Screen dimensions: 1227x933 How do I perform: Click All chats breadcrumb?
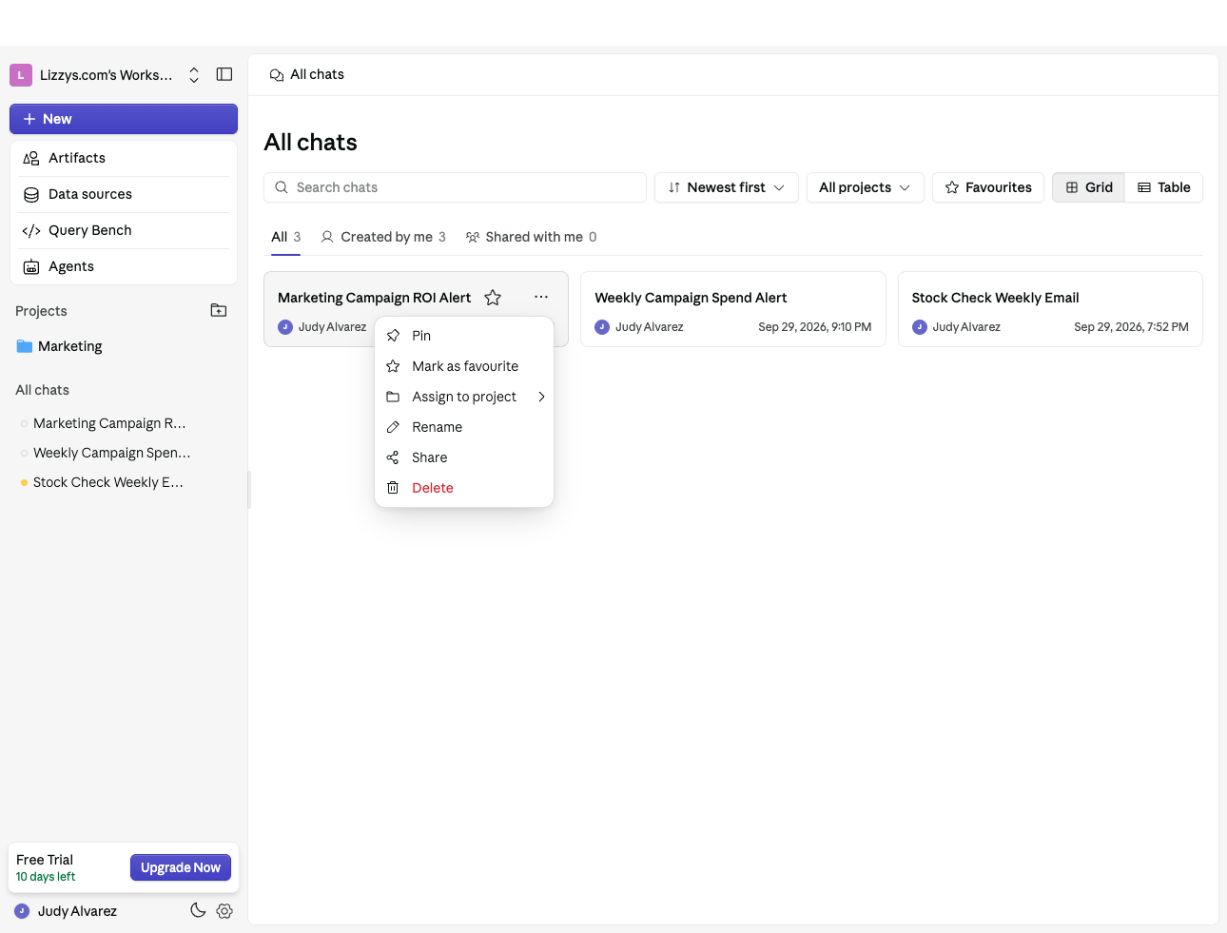(307, 75)
